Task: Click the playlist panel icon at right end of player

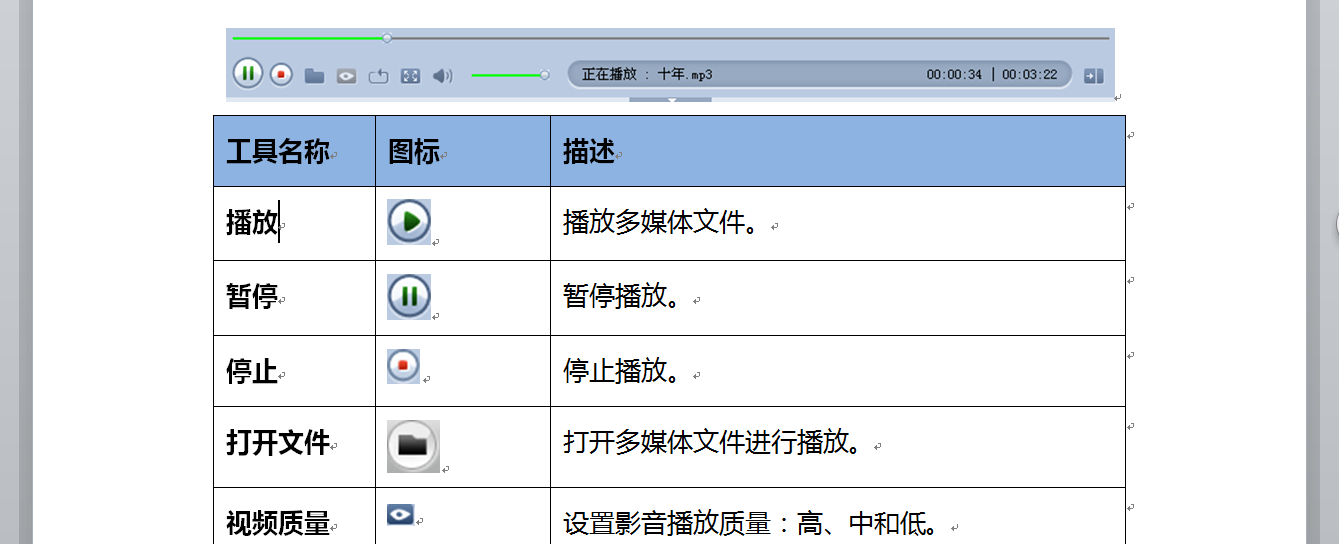Action: click(x=1093, y=76)
